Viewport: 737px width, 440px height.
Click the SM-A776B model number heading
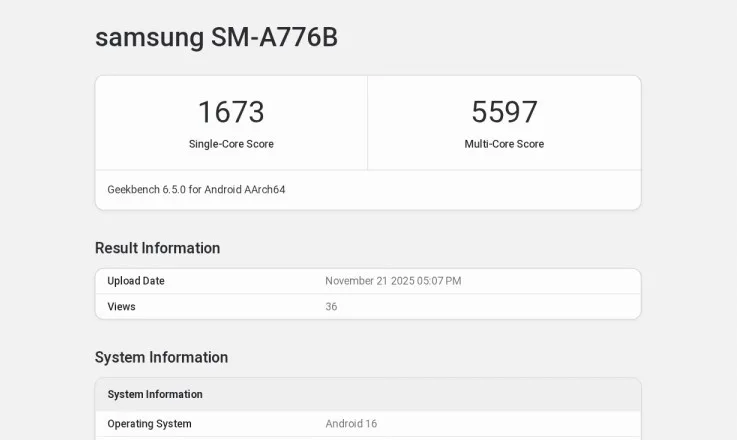[x=274, y=37]
